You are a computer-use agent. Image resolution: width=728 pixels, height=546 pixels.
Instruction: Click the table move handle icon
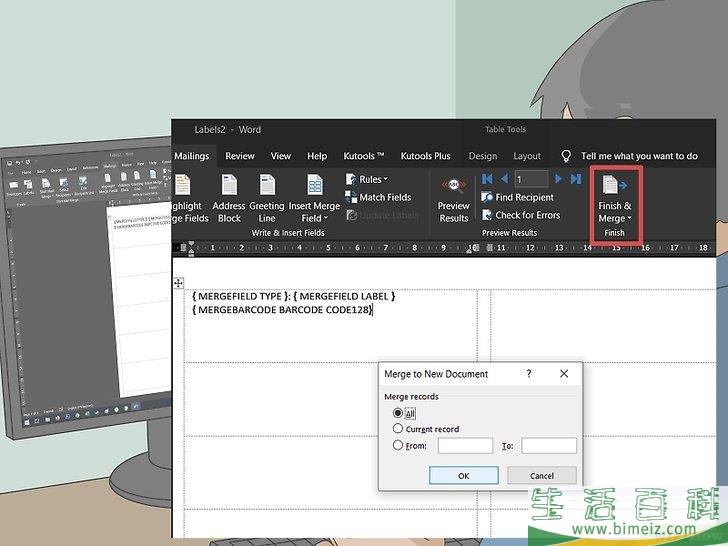click(x=179, y=283)
